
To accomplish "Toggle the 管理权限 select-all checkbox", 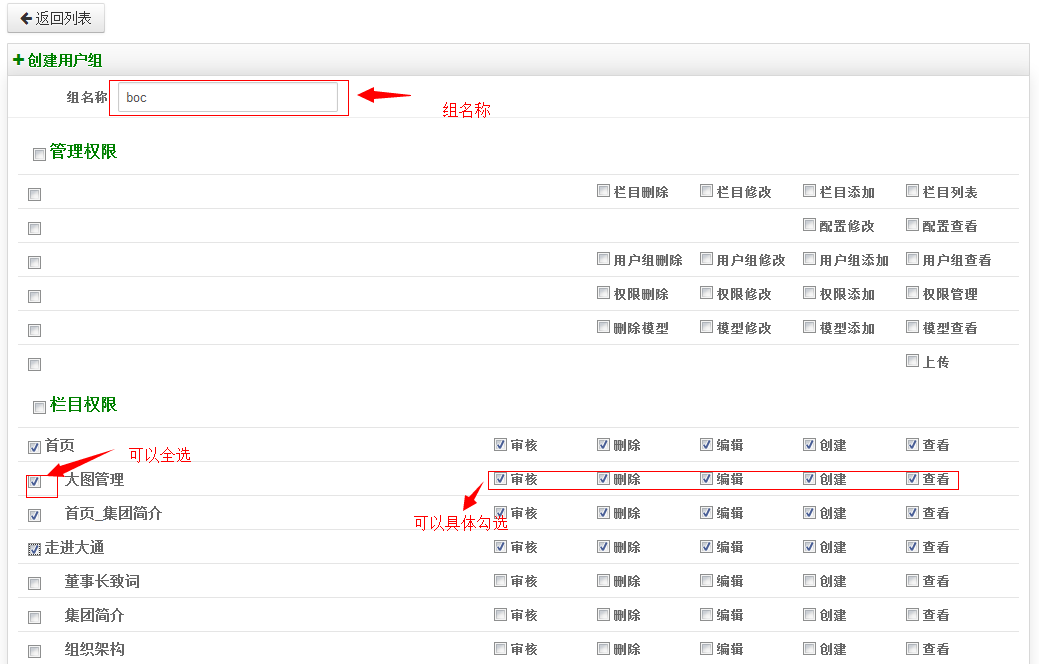I will click(x=39, y=154).
